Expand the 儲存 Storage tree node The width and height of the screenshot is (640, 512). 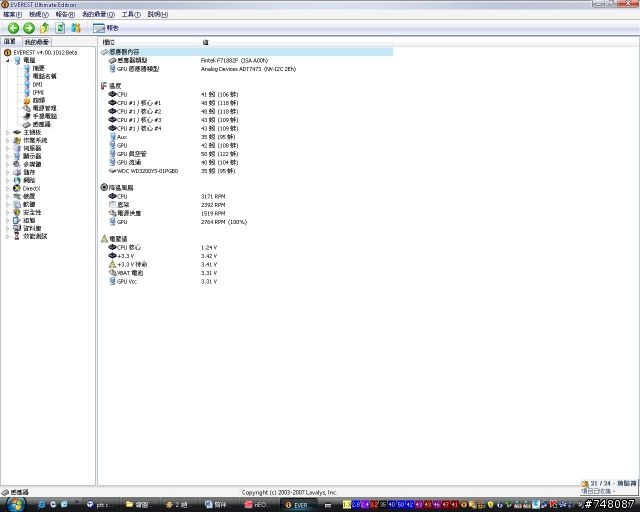coord(7,172)
